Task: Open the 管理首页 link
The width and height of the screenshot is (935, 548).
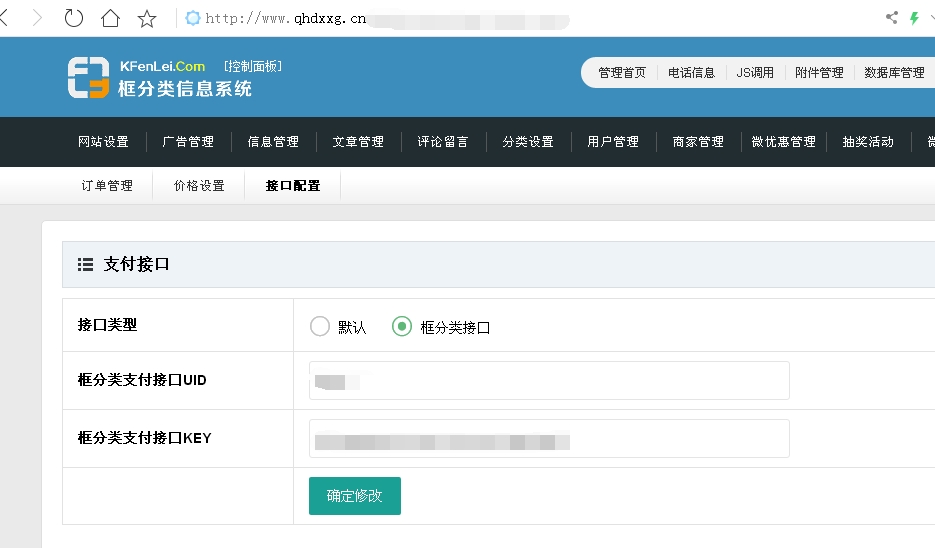Action: [x=622, y=73]
